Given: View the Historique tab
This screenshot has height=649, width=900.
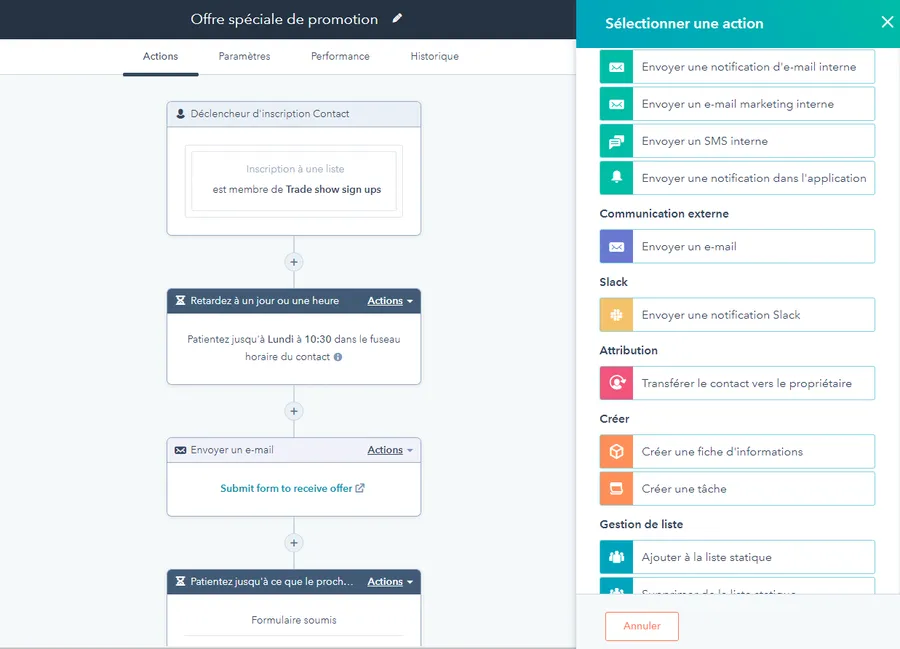Looking at the screenshot, I should pyautogui.click(x=434, y=56).
